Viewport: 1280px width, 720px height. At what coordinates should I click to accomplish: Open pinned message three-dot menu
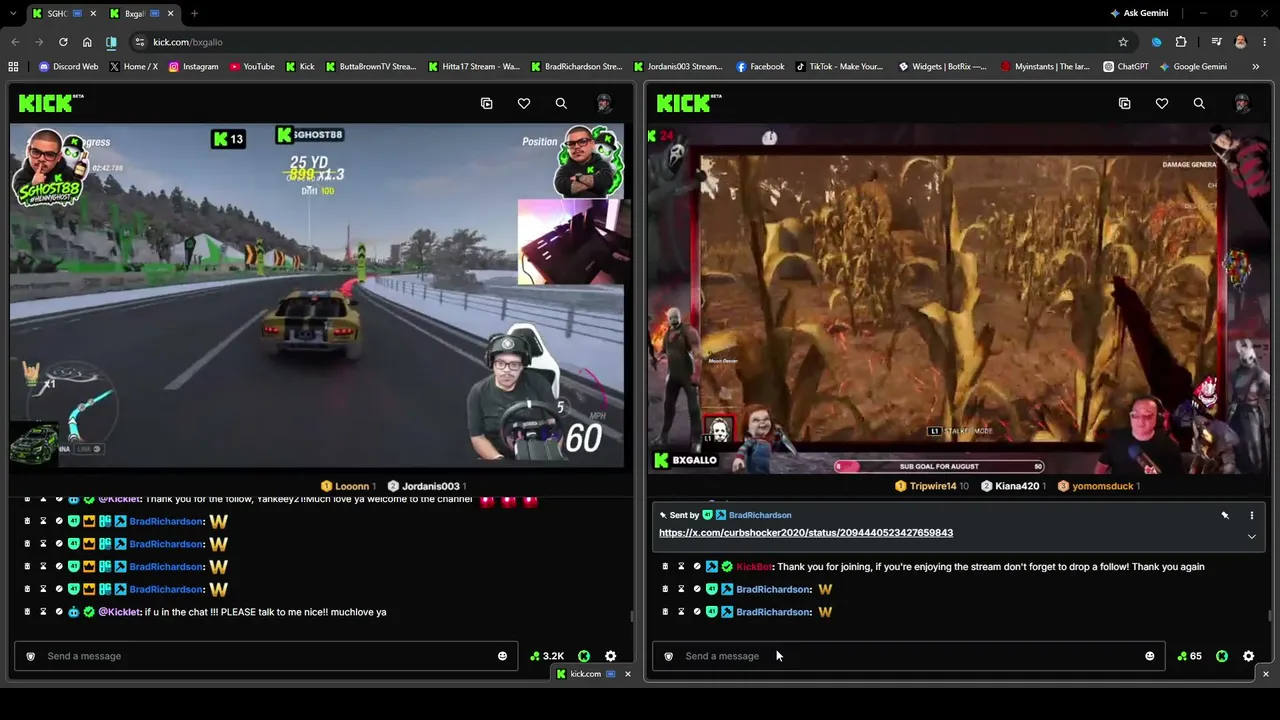(1251, 515)
